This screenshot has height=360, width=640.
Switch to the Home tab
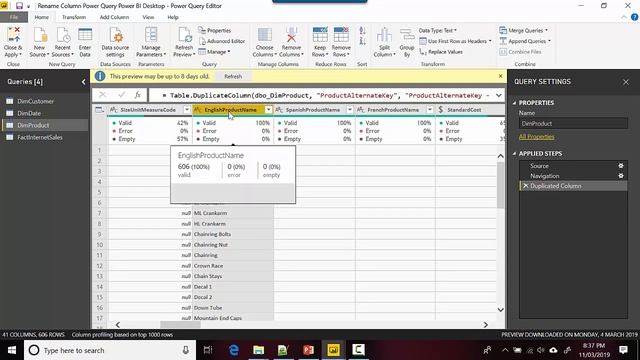coord(42,17)
